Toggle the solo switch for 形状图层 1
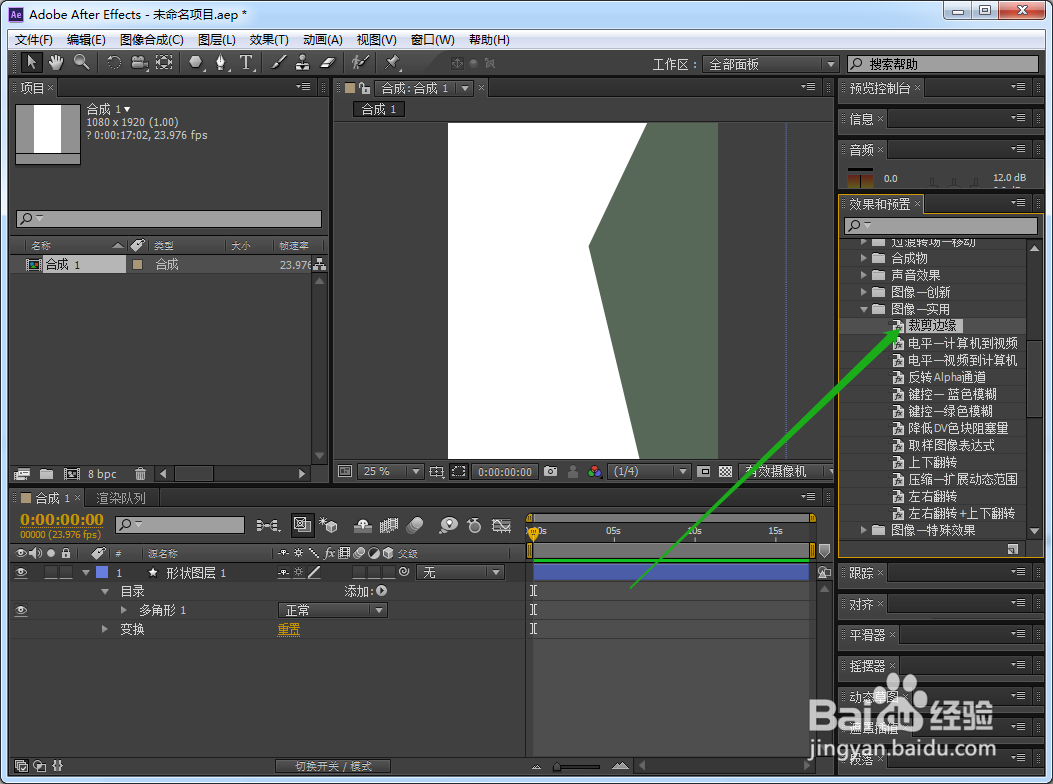The height and width of the screenshot is (784, 1053). pos(51,572)
